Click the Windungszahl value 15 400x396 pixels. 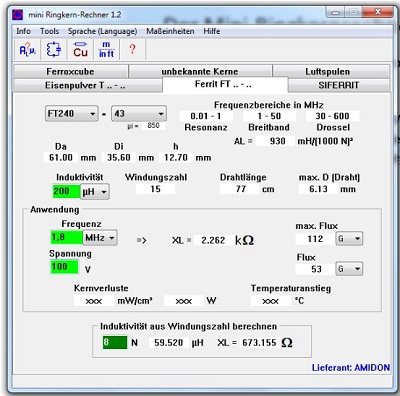pyautogui.click(x=155, y=189)
